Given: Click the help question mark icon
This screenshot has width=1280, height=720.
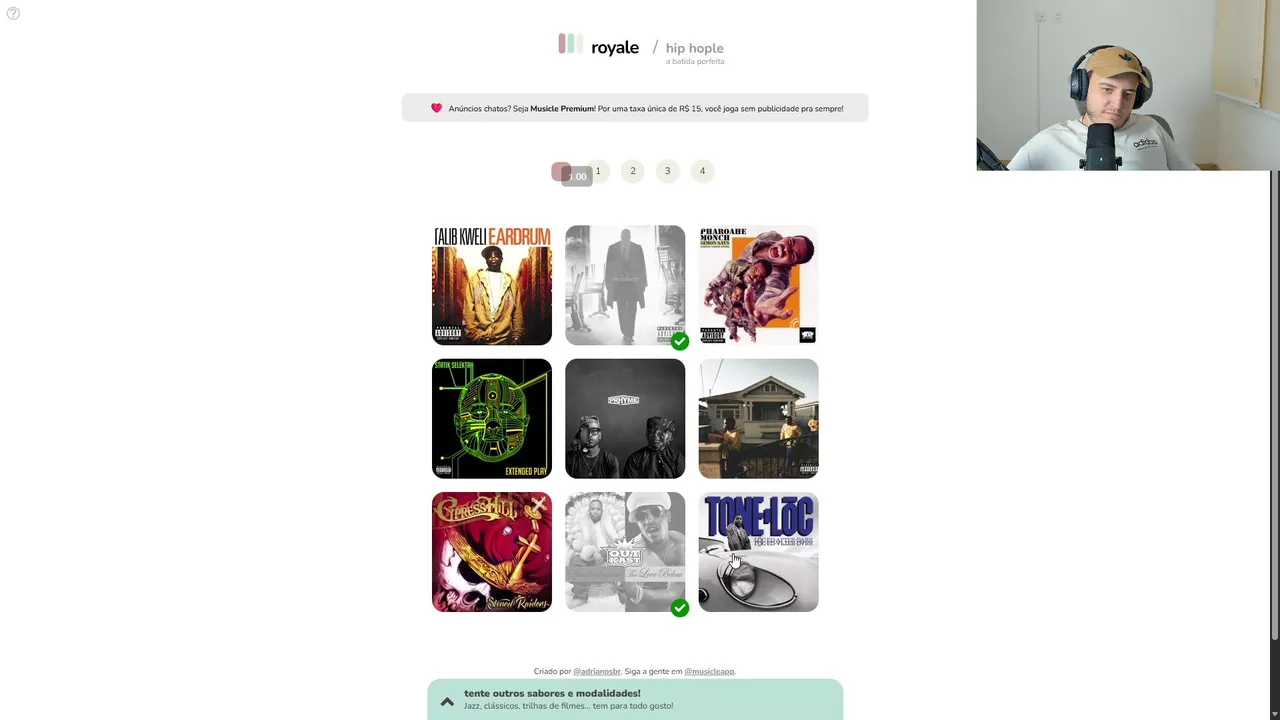Looking at the screenshot, I should [x=13, y=13].
